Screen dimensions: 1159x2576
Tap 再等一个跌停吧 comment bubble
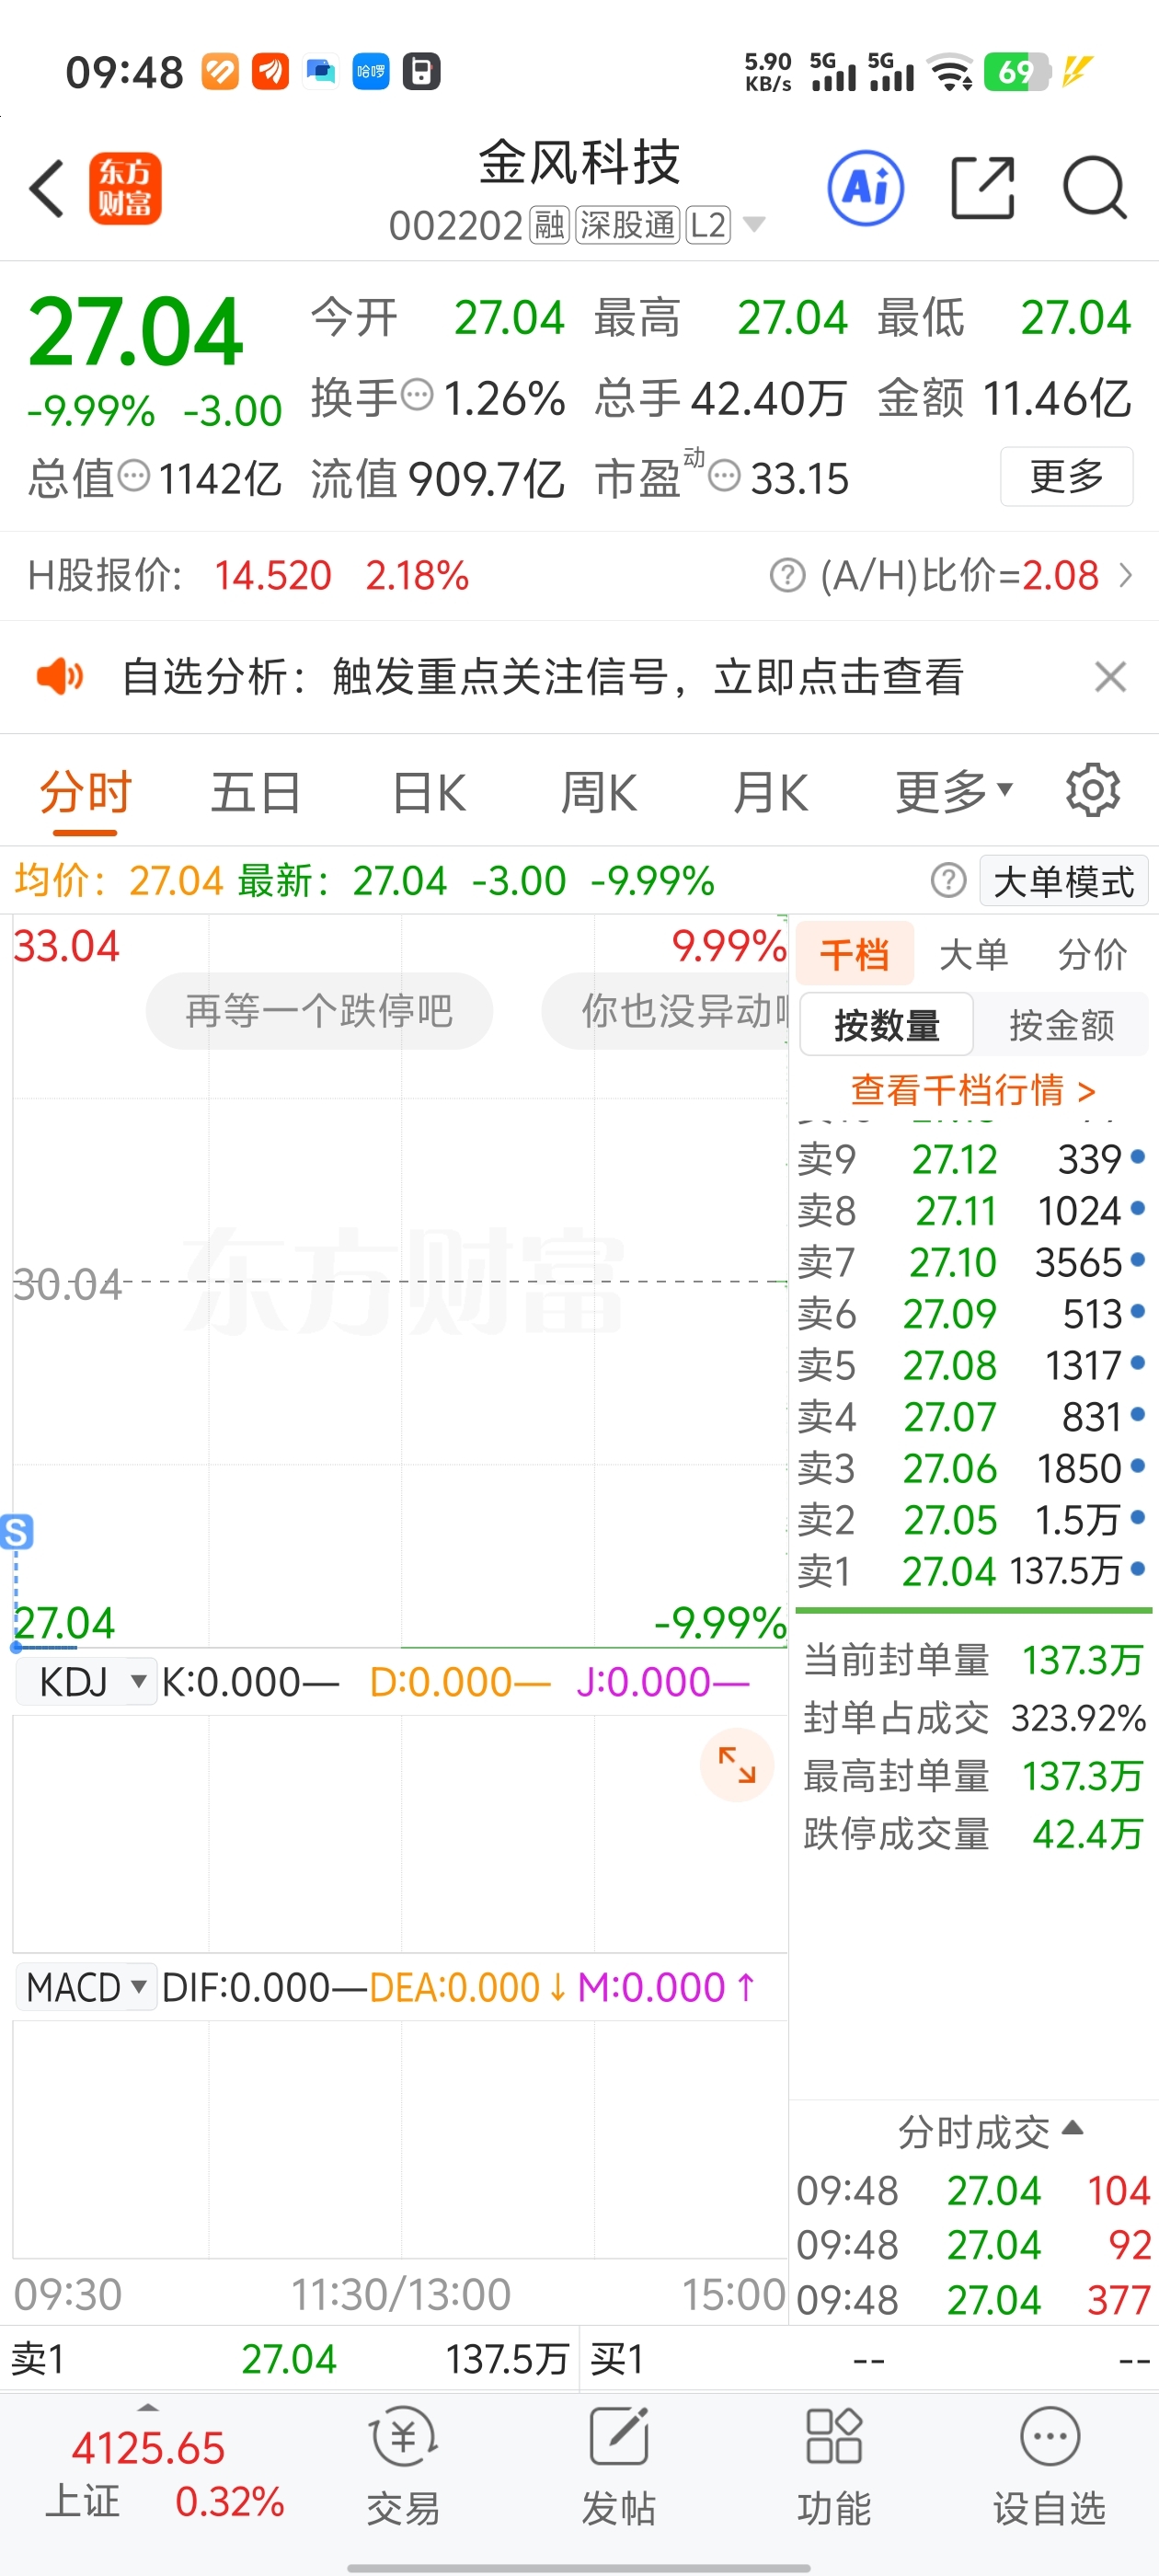point(319,1011)
